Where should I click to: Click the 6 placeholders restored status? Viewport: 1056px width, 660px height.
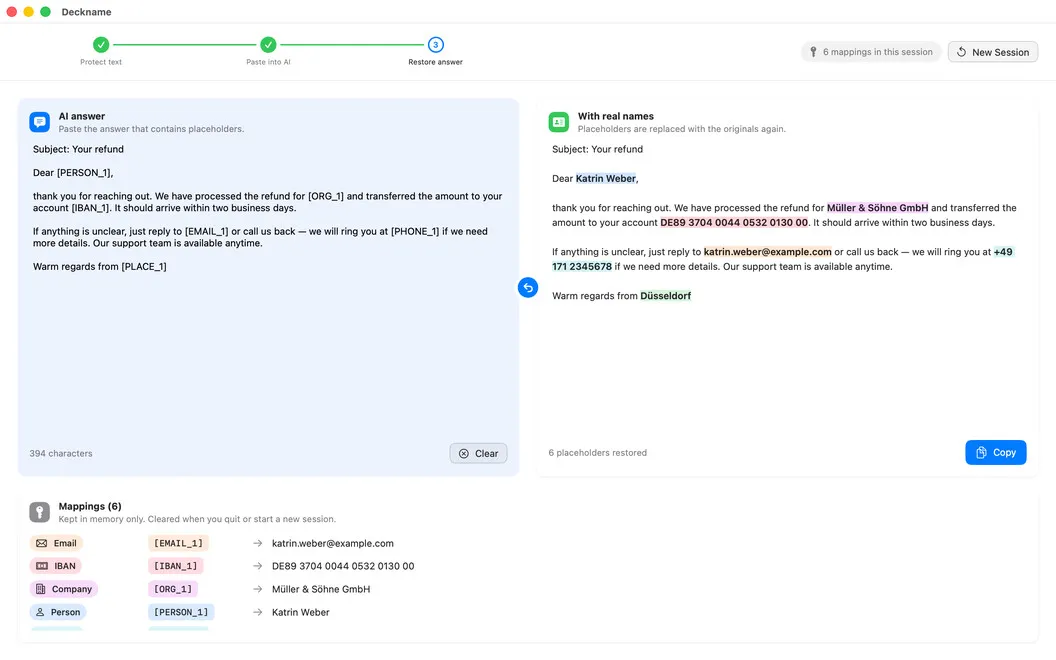597,453
